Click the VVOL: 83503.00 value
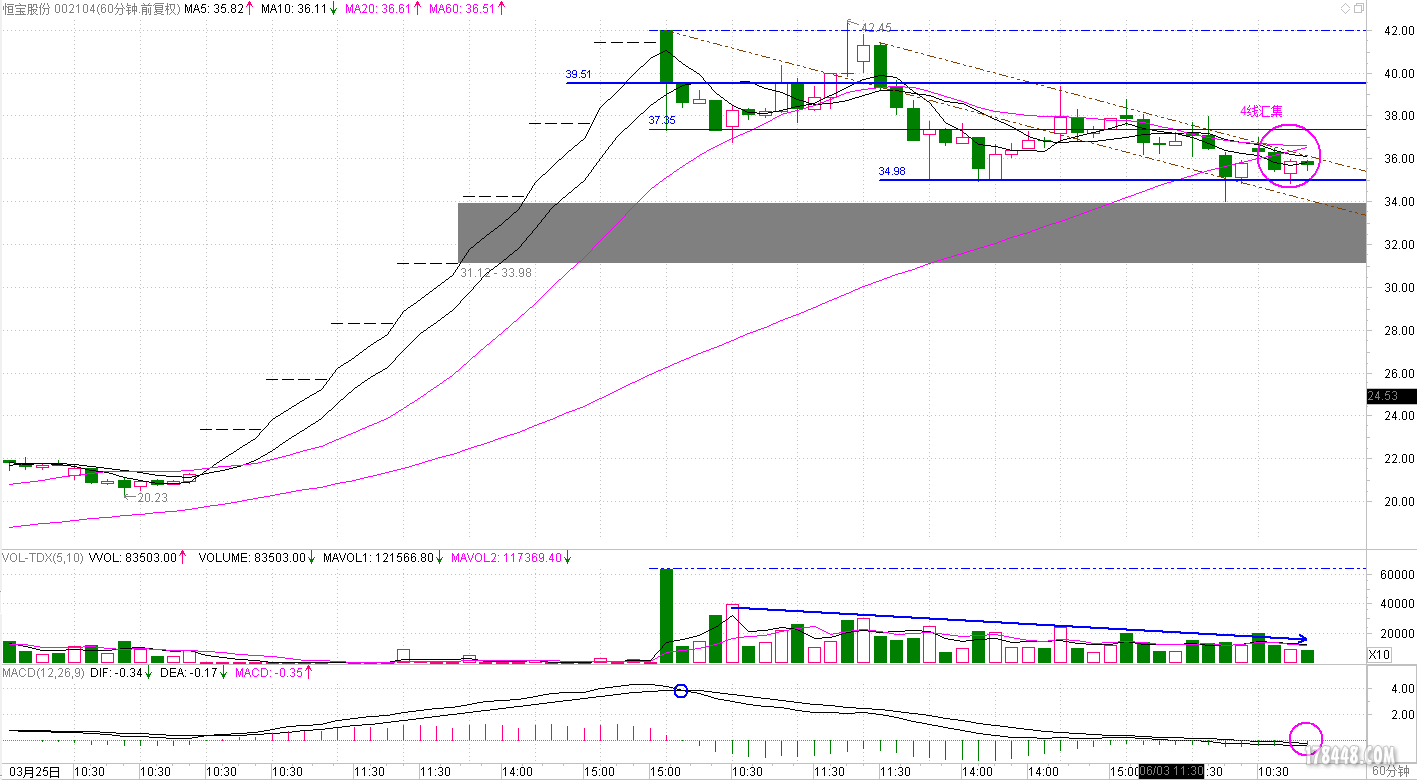Viewport: 1417px width, 780px height. (x=133, y=557)
